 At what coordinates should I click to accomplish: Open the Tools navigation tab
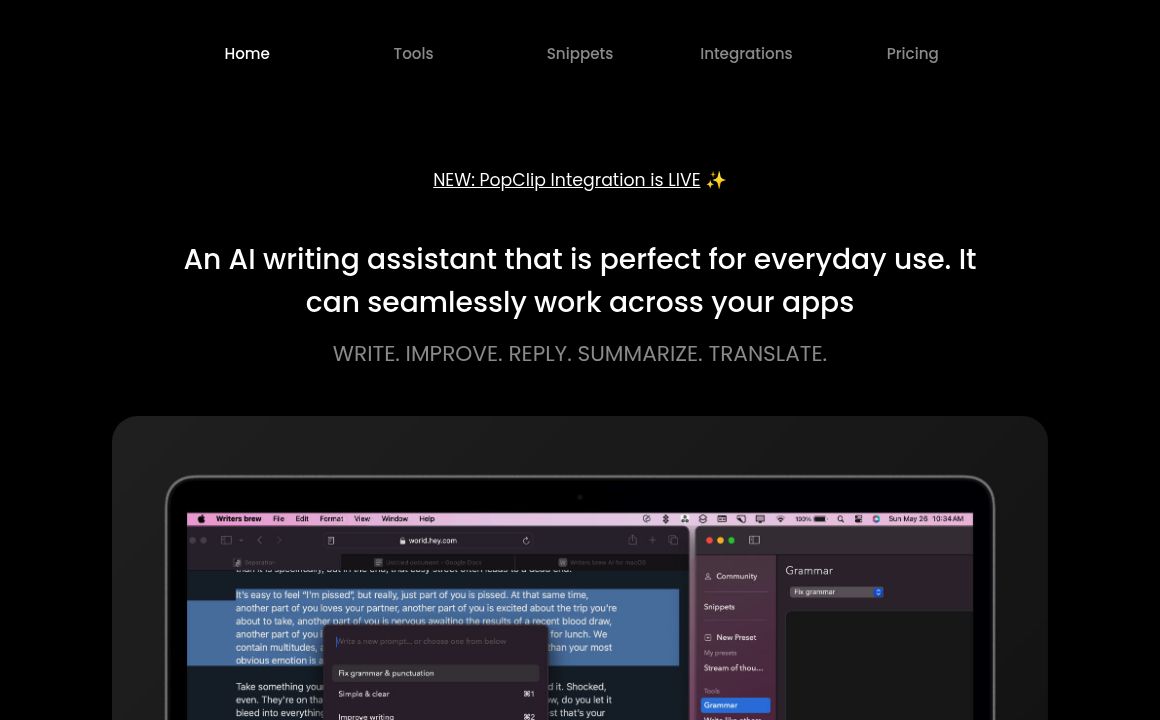point(413,54)
